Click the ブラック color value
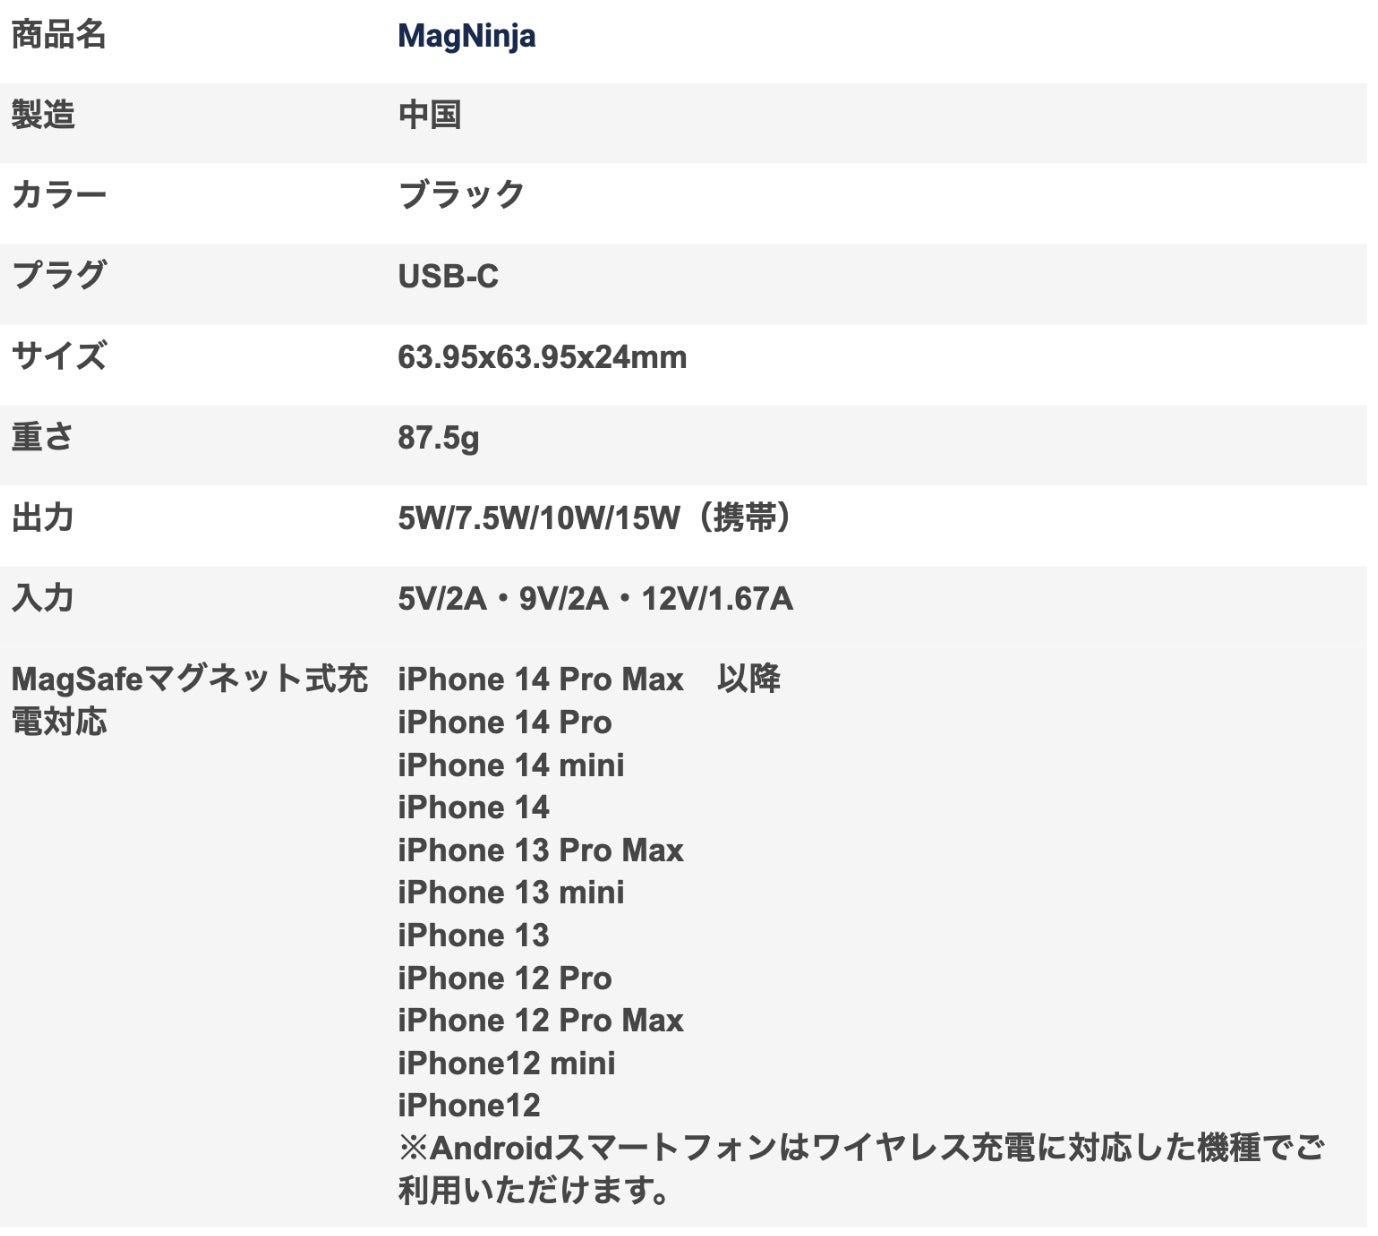 coord(461,195)
